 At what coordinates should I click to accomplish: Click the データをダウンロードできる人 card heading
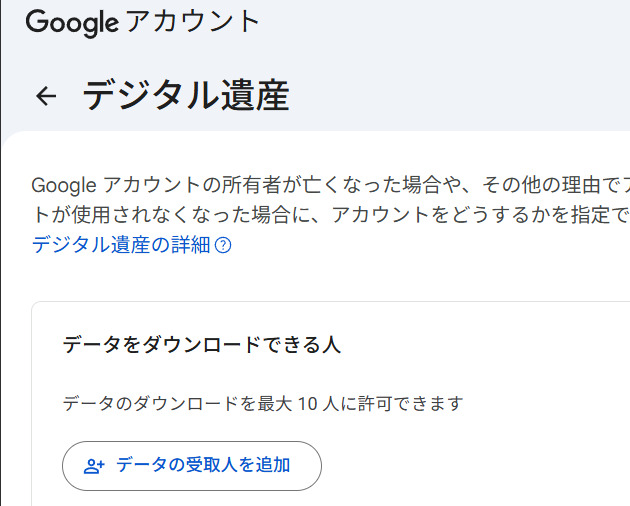[x=202, y=346]
